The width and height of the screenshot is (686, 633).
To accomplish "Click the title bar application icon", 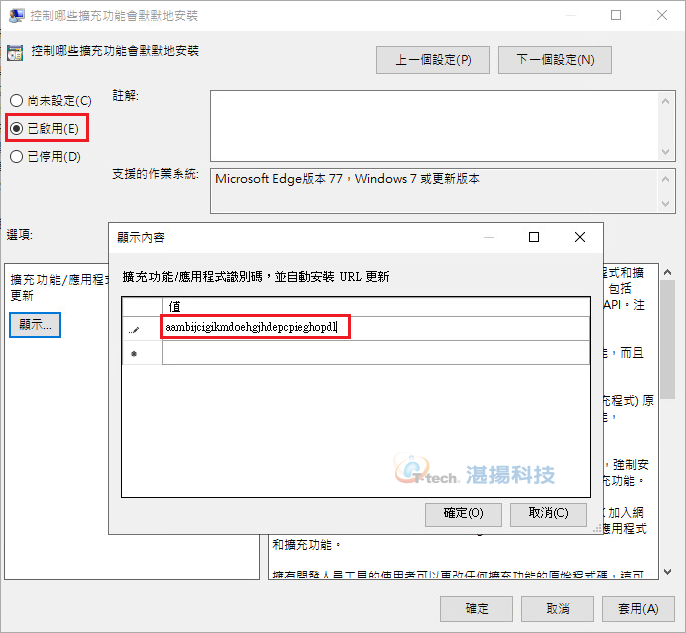I will pyautogui.click(x=17, y=15).
